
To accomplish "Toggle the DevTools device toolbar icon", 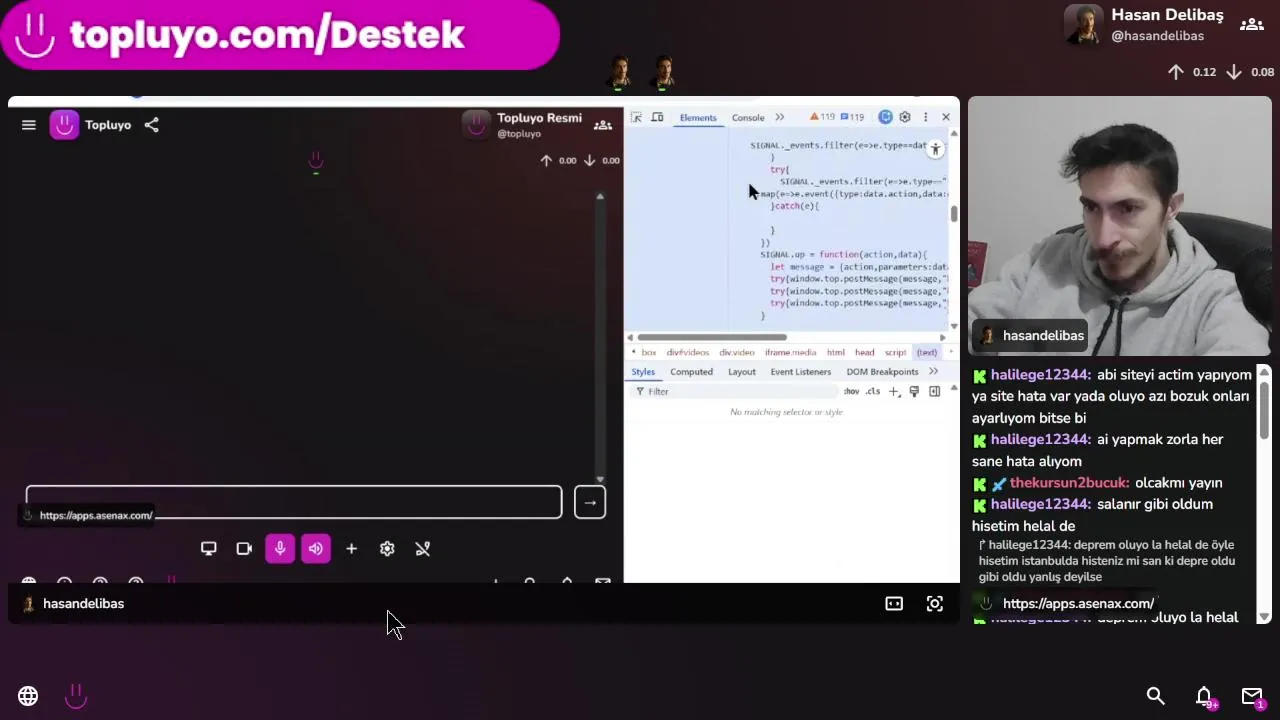I will coord(657,117).
